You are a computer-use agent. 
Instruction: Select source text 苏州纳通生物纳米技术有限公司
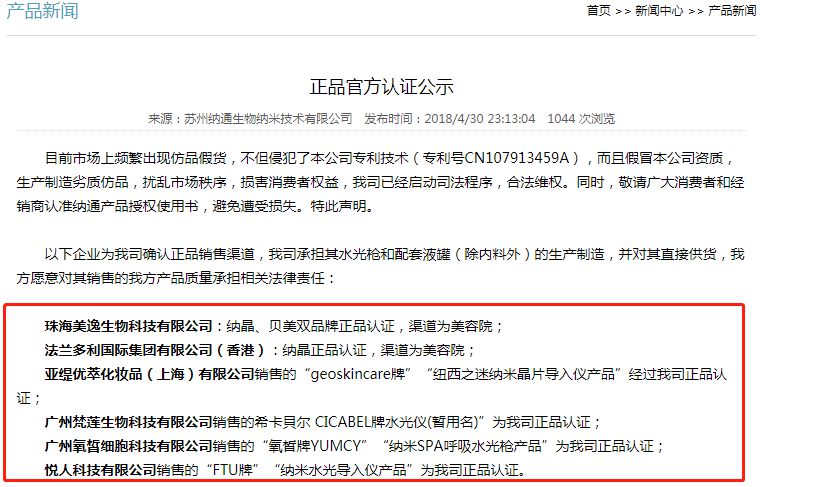pos(268,118)
